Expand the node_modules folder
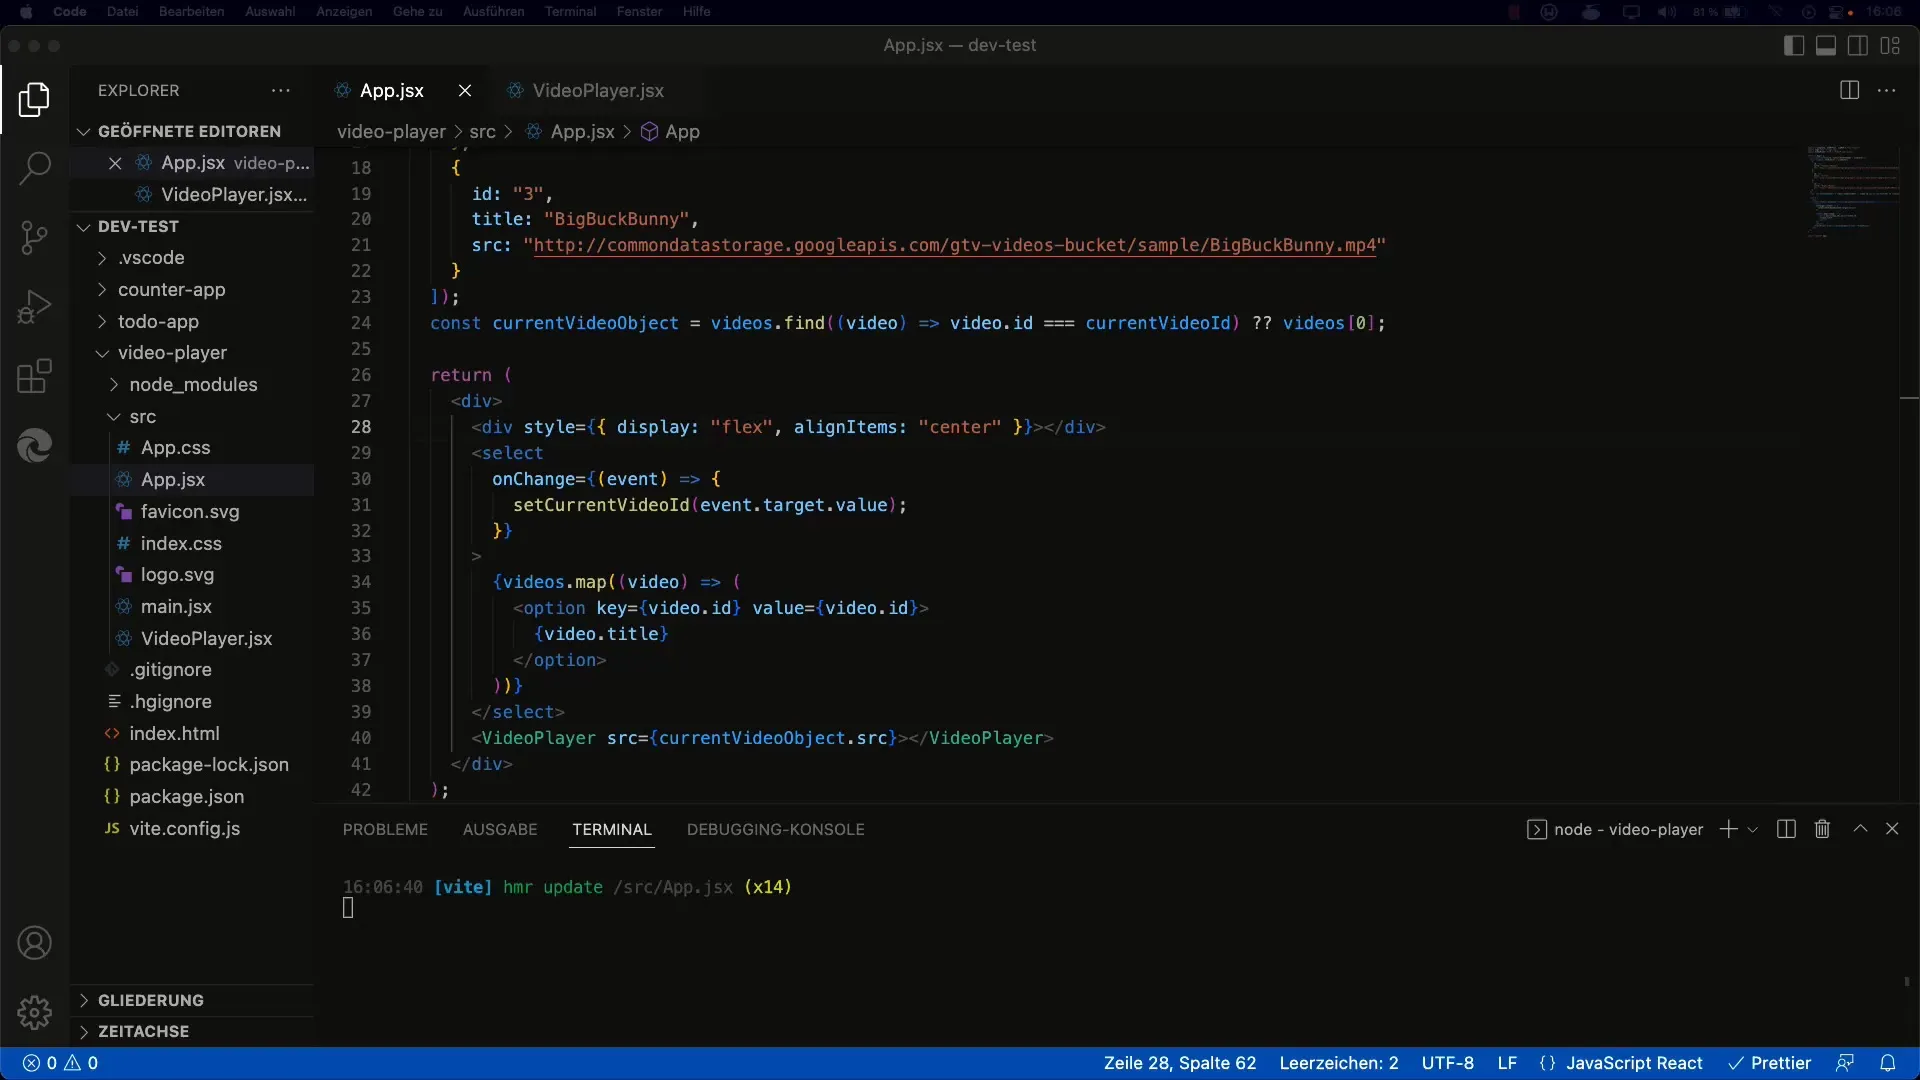This screenshot has width=1920, height=1080. click(x=192, y=384)
